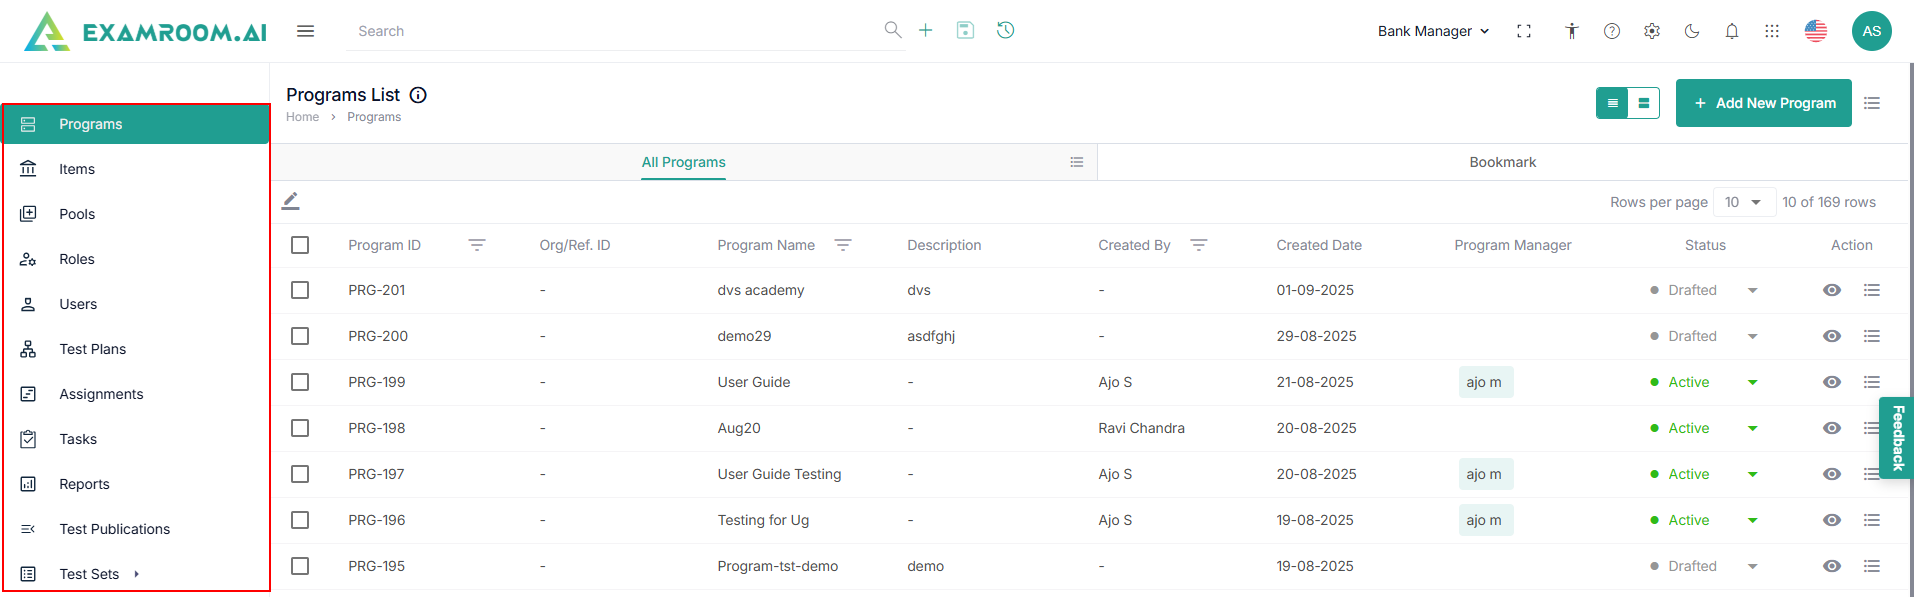Open Test Plans in the sidebar
The width and height of the screenshot is (1914, 597).
tap(92, 349)
